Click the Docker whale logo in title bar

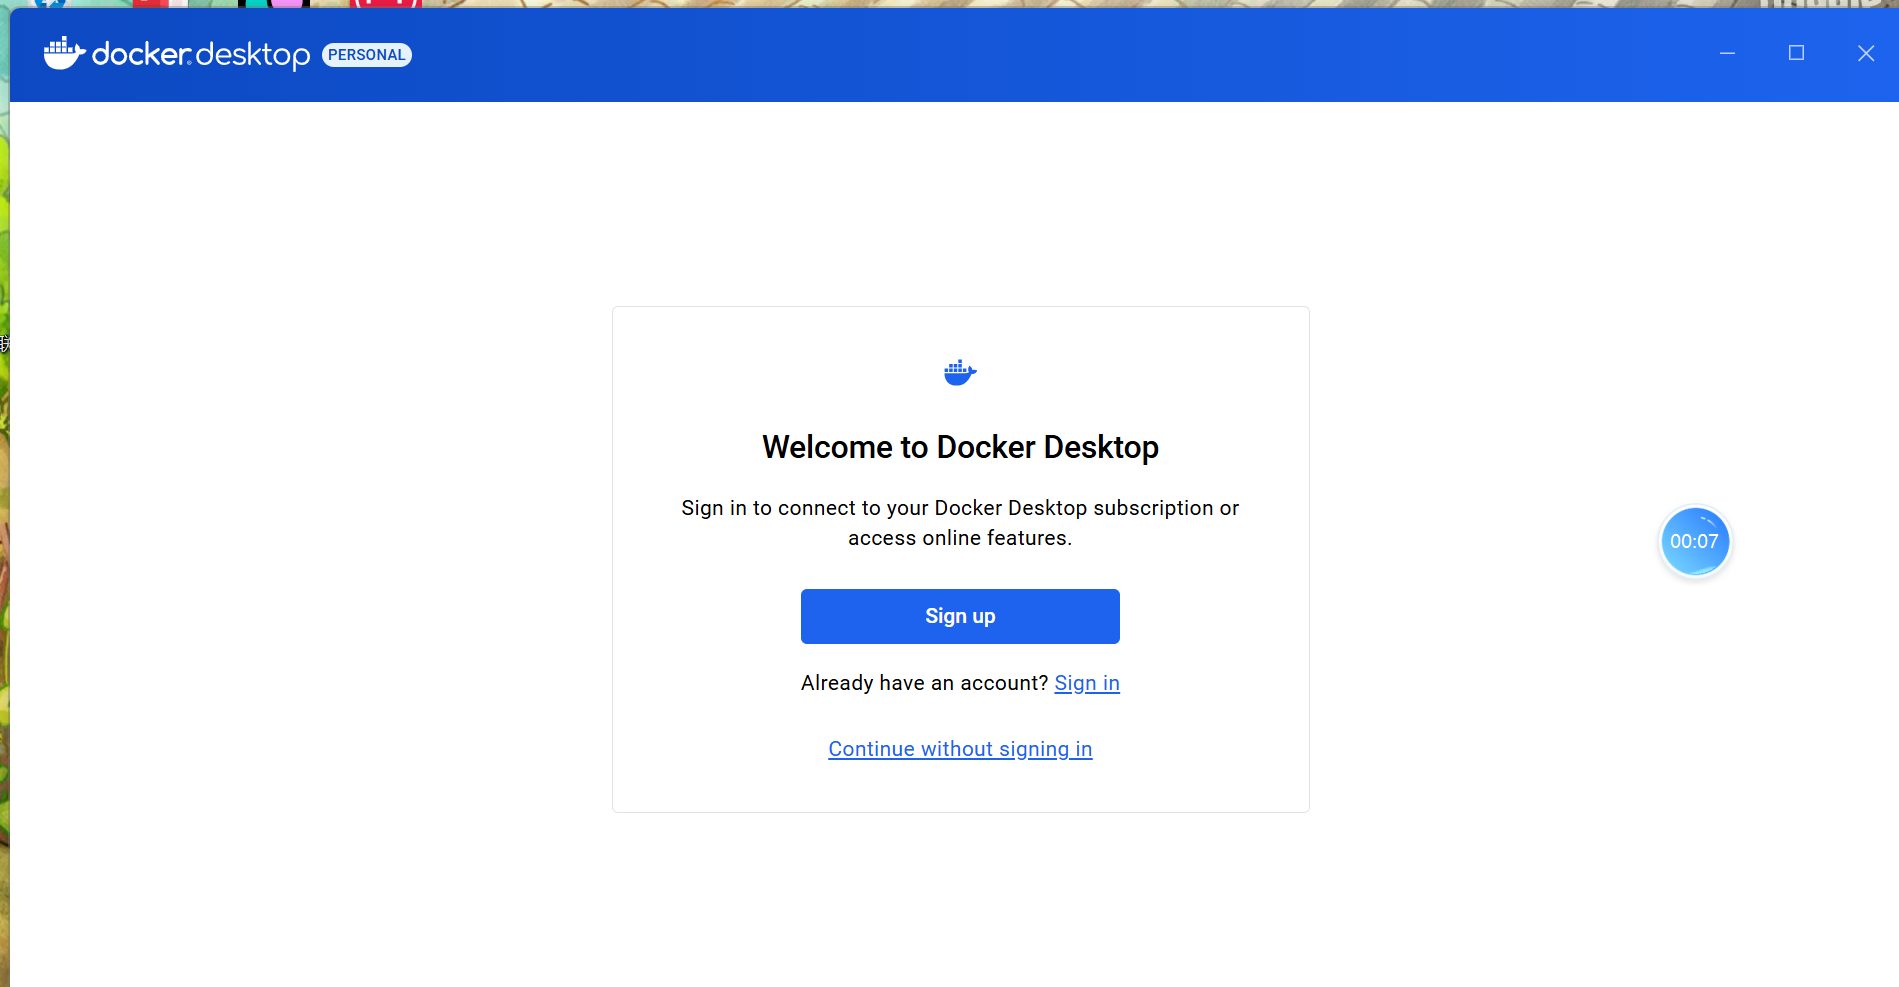64,53
